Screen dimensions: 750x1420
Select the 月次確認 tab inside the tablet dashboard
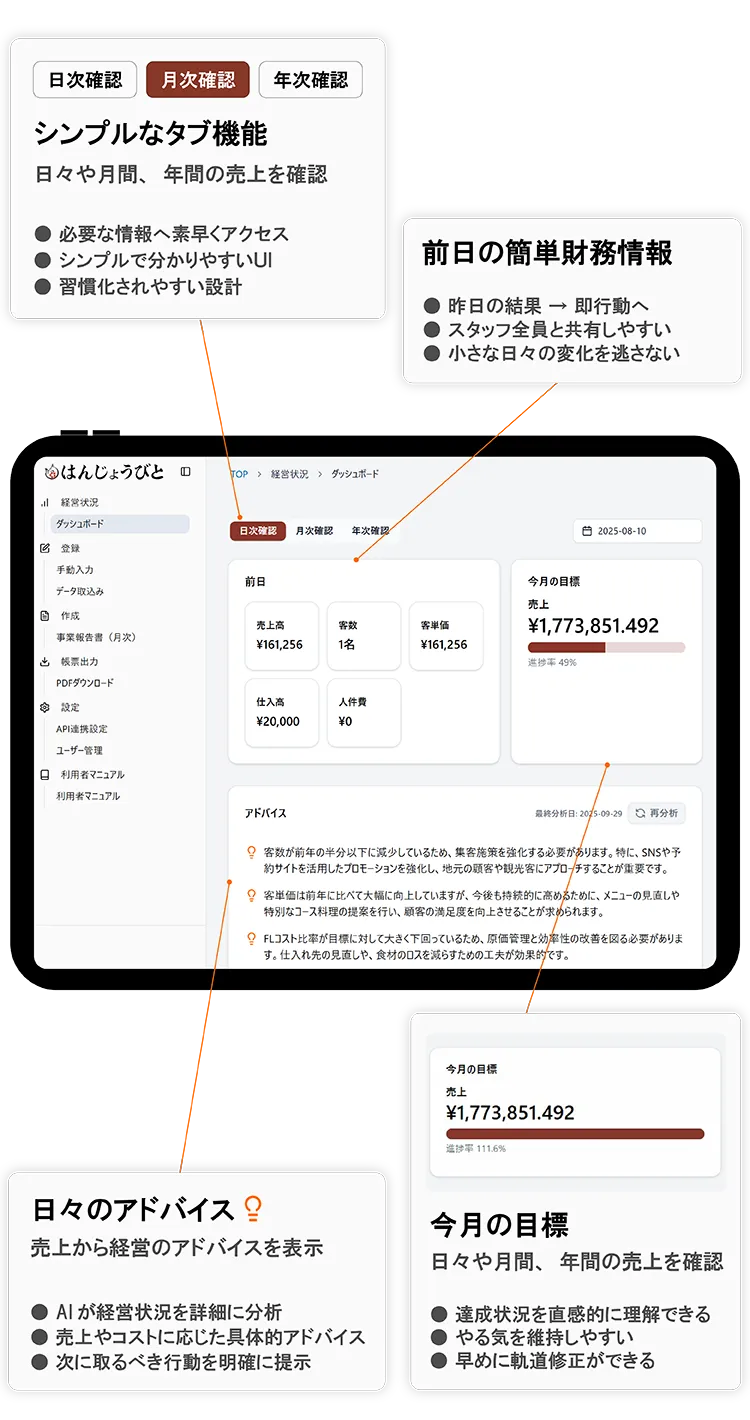(x=314, y=531)
